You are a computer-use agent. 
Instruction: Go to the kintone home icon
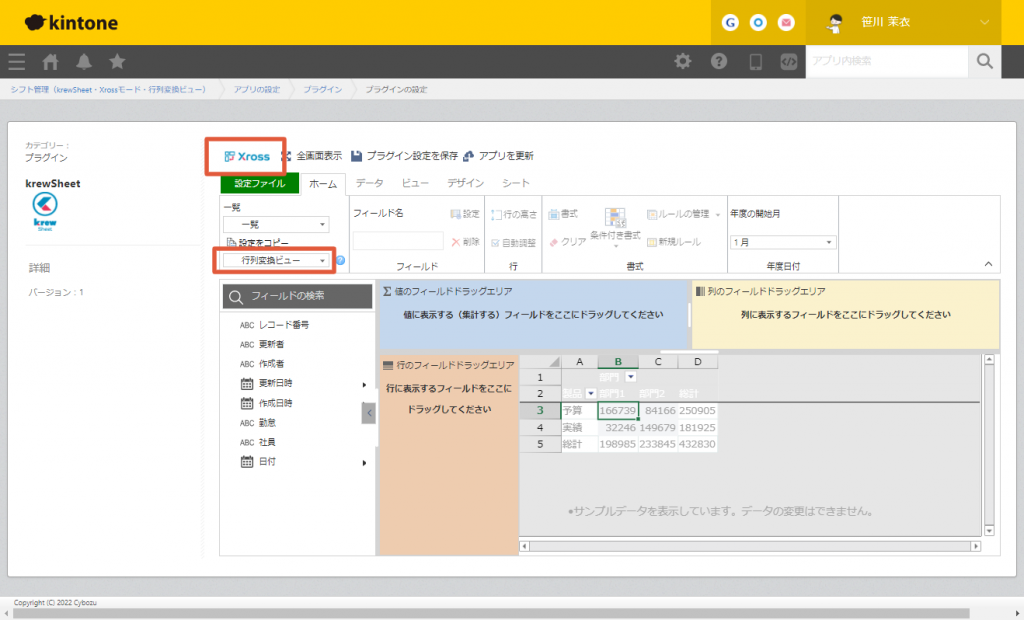coord(50,61)
